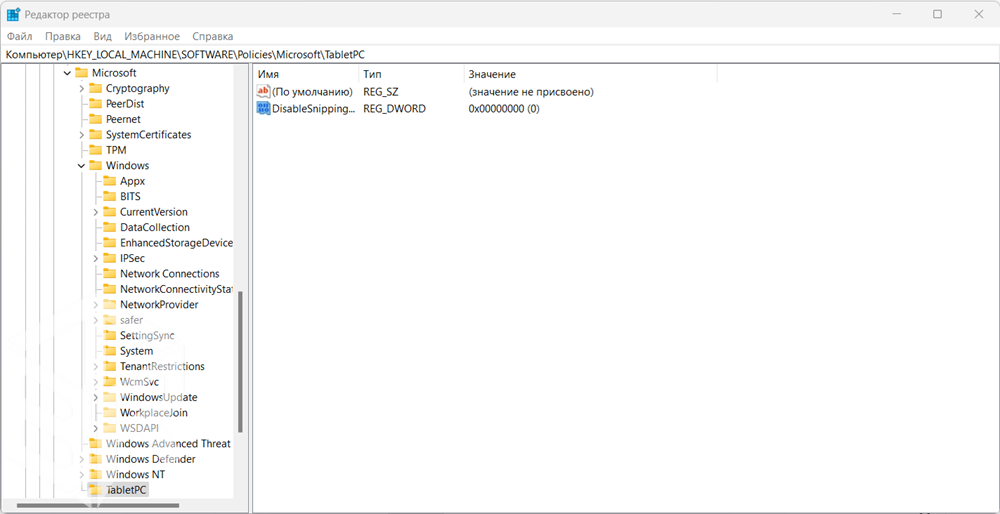
Task: Click the Windows folder icon
Action: [x=95, y=165]
